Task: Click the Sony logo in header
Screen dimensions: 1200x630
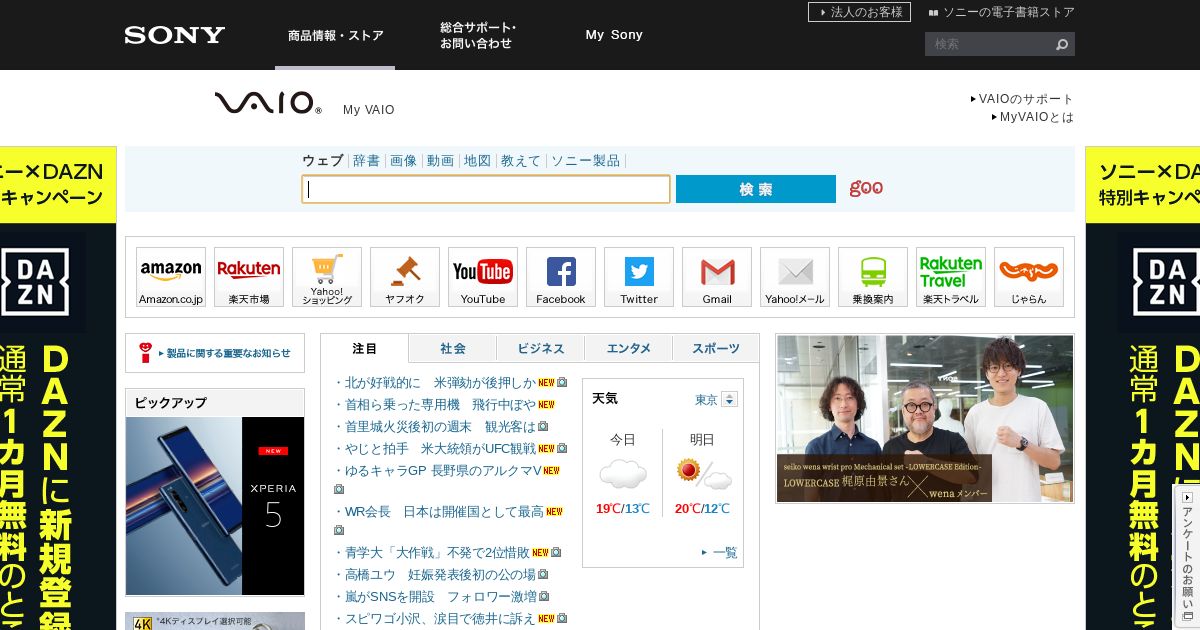Action: (175, 35)
